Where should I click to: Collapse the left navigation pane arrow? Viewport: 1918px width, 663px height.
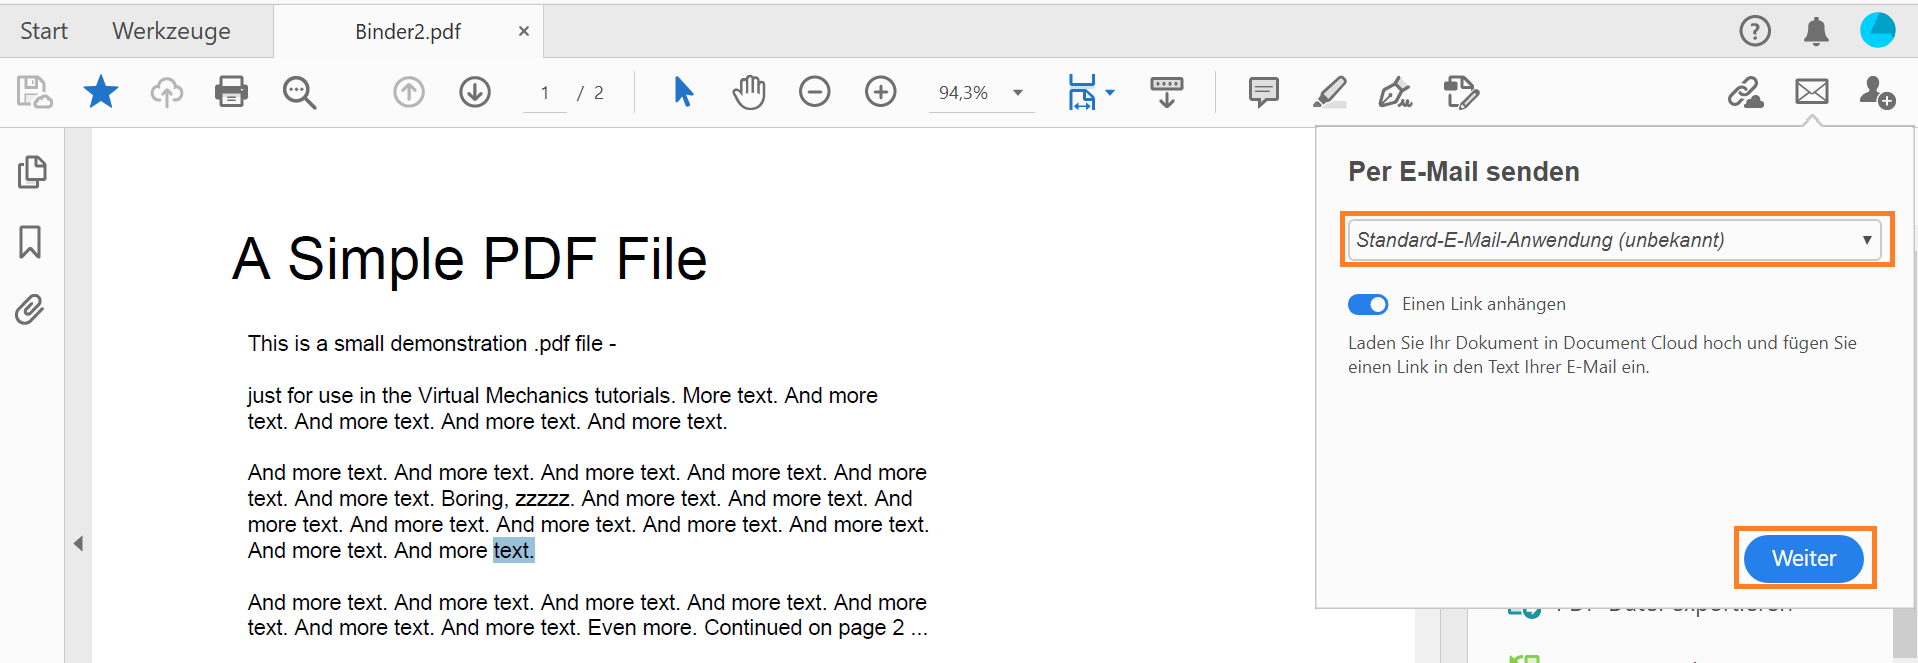(x=78, y=544)
